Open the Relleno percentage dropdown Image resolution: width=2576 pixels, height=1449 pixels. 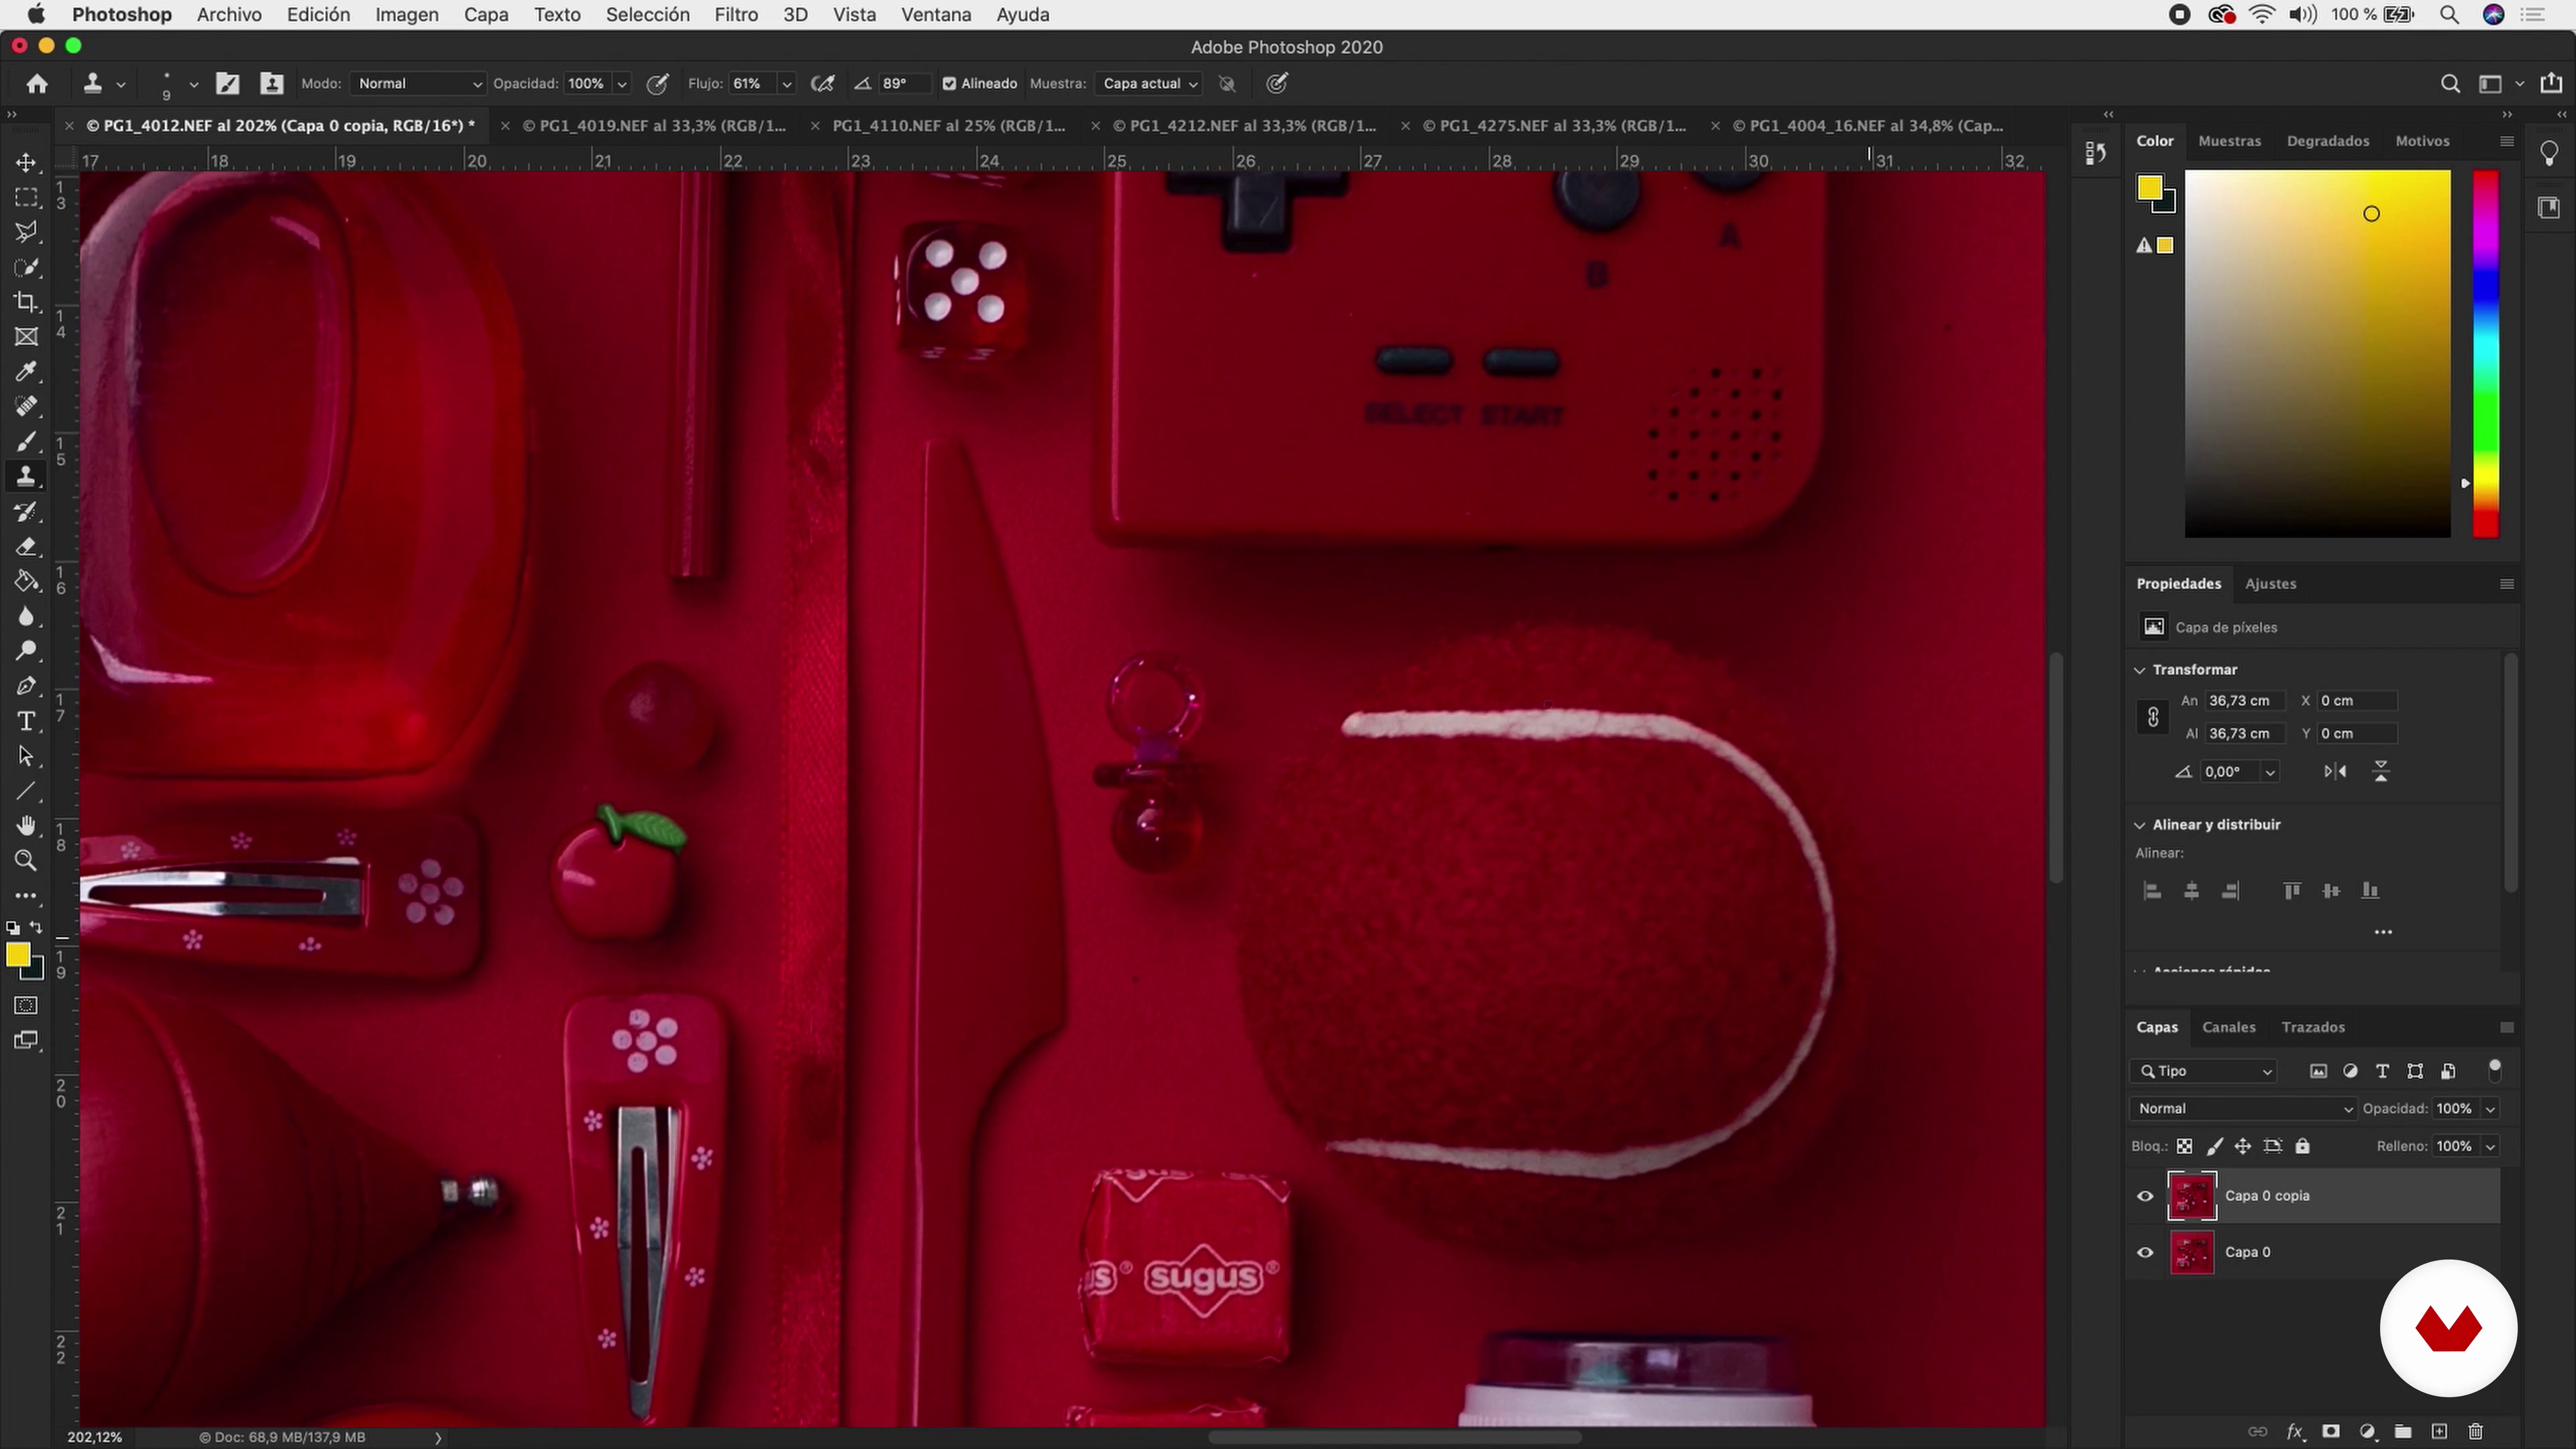point(2490,1147)
